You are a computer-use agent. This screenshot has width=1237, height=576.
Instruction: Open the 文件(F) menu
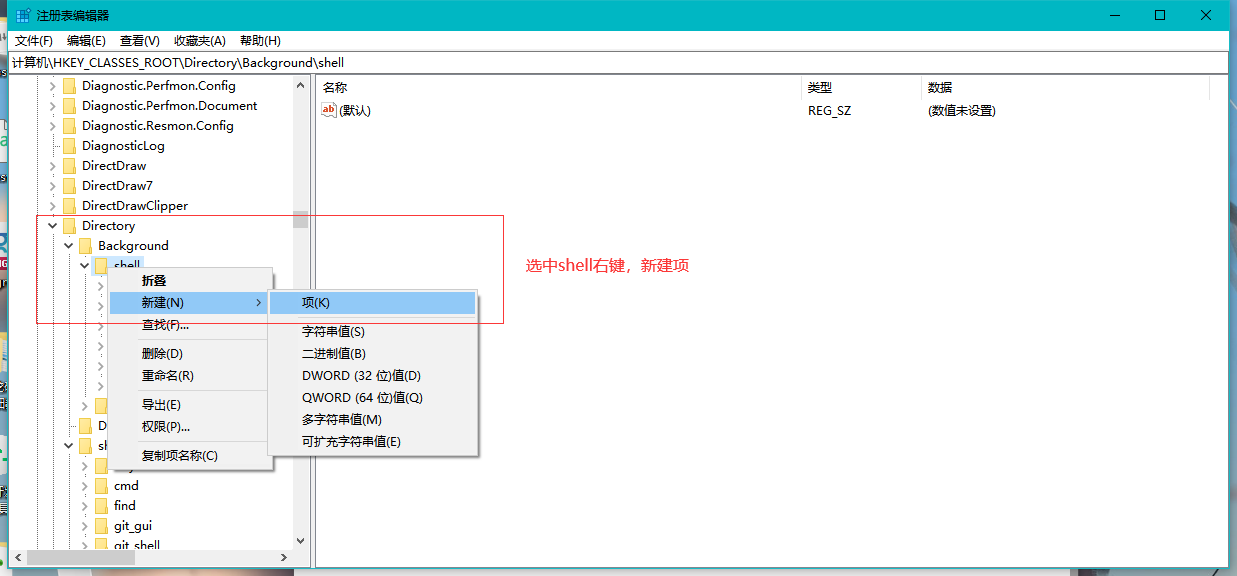(x=34, y=41)
